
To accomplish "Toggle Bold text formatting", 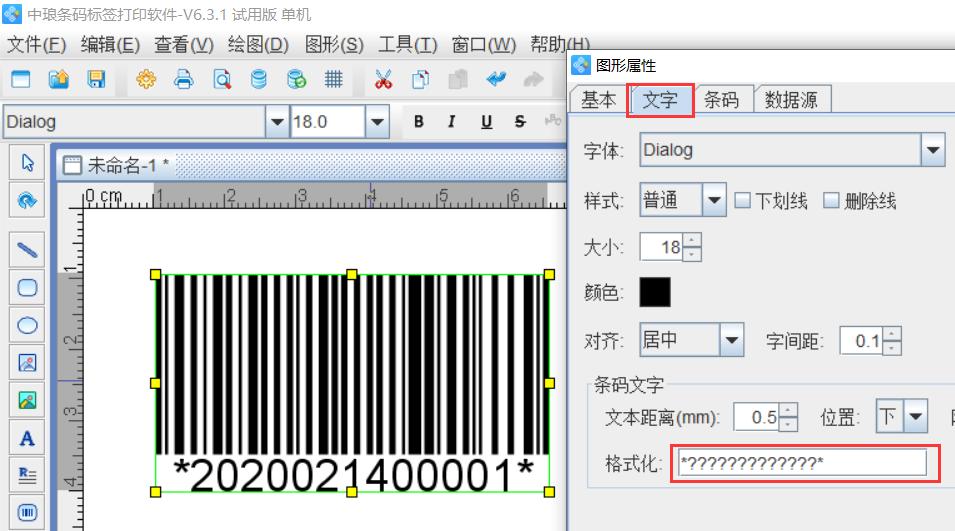I will click(x=418, y=122).
